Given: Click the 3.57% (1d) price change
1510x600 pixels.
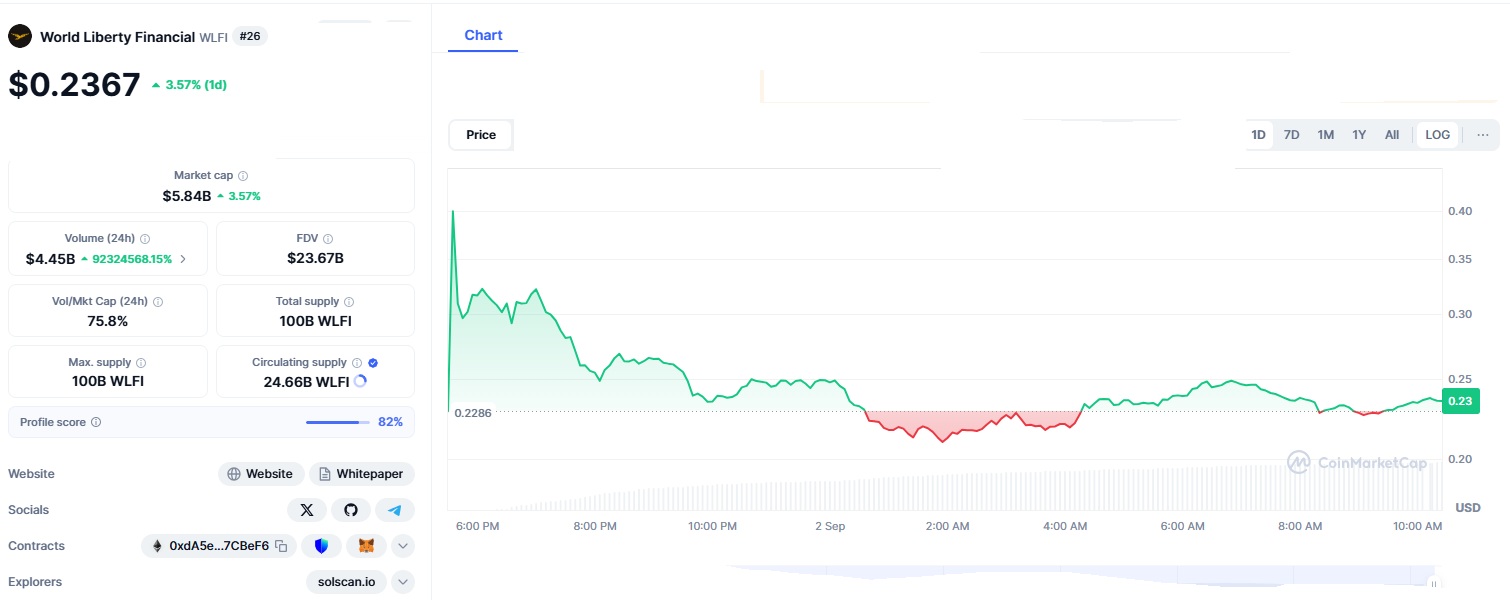Looking at the screenshot, I should click(x=189, y=85).
